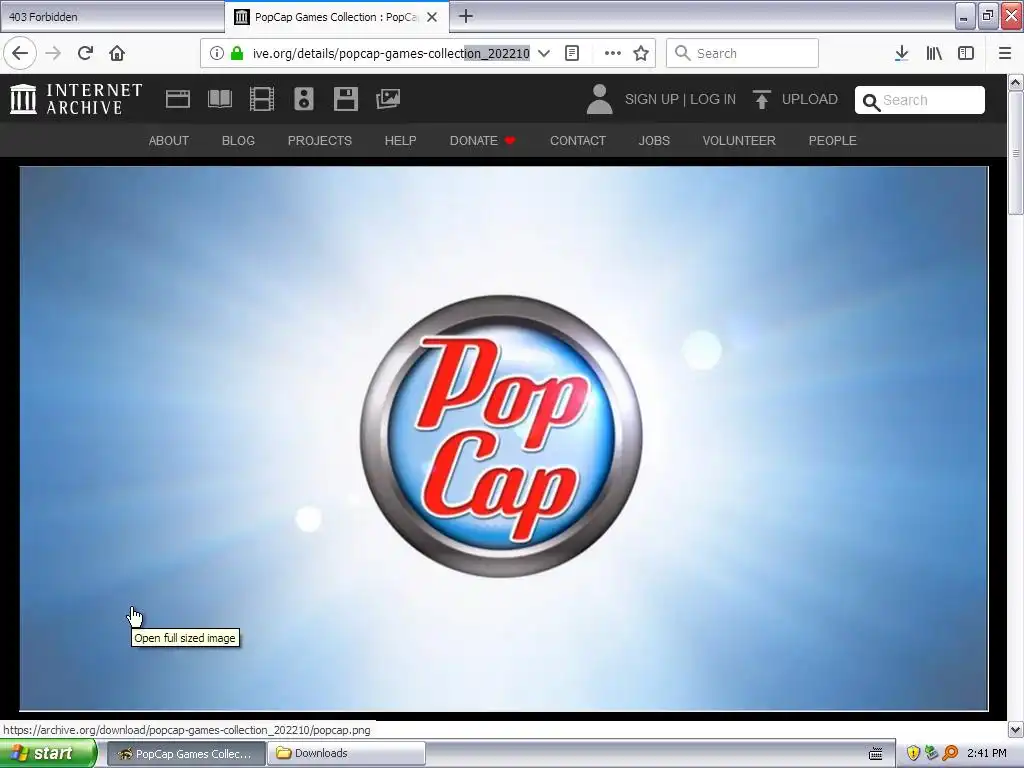Open the BLOG menu item
Image resolution: width=1024 pixels, height=768 pixels.
pos(238,140)
